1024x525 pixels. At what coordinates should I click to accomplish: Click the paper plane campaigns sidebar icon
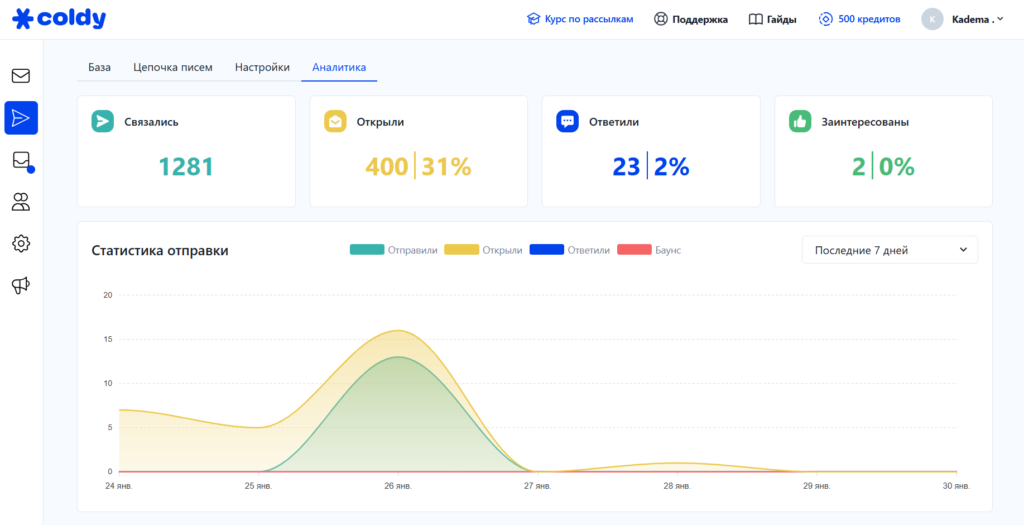20,118
